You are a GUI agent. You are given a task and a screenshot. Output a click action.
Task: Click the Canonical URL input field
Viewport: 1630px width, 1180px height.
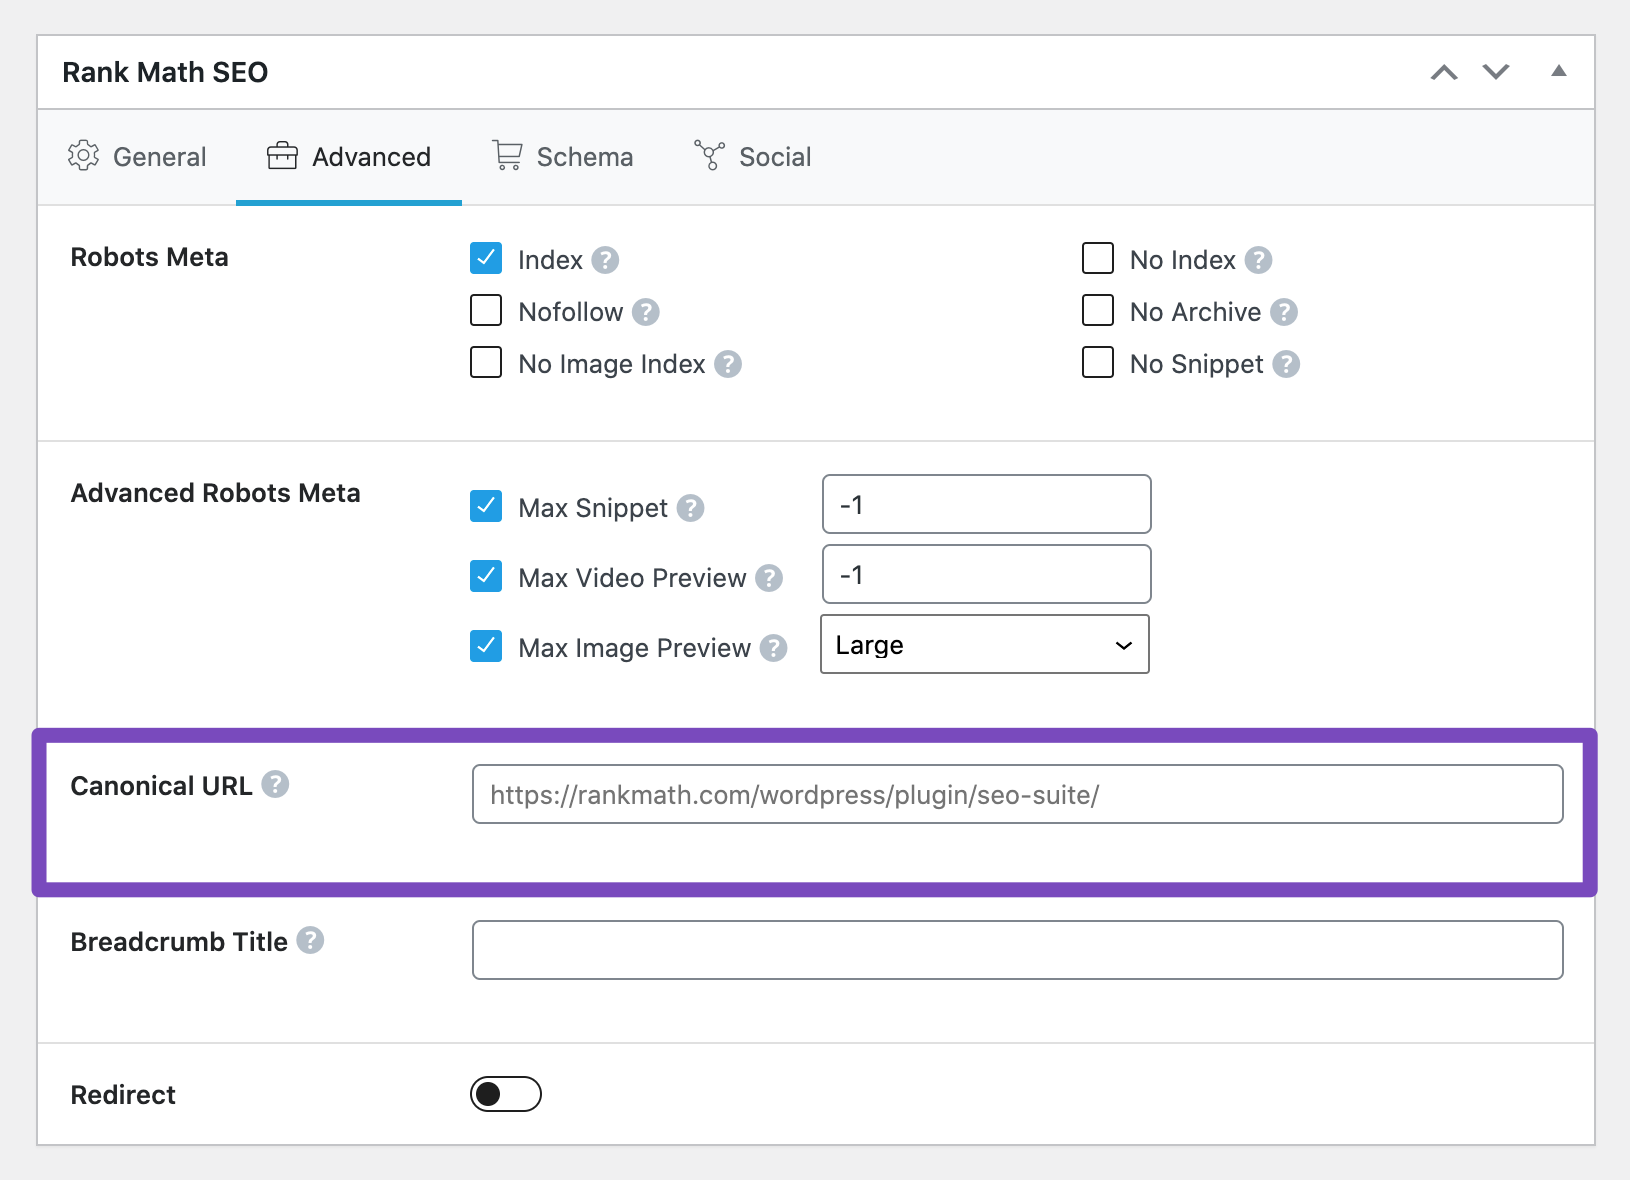click(1017, 795)
